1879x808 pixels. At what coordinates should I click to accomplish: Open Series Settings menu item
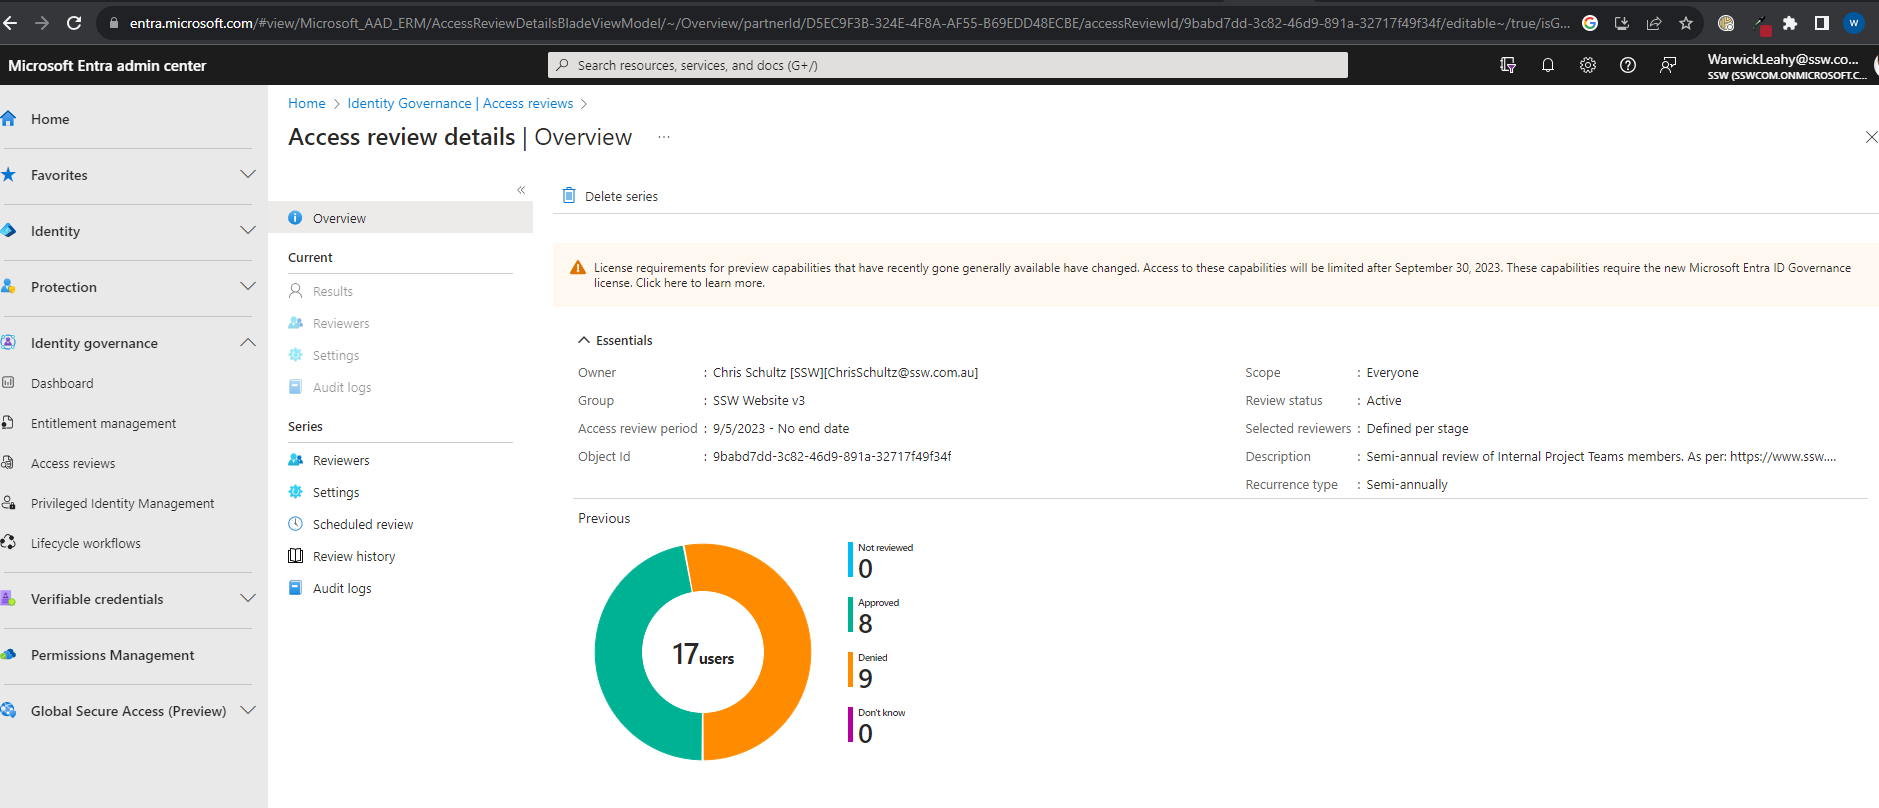coord(335,493)
